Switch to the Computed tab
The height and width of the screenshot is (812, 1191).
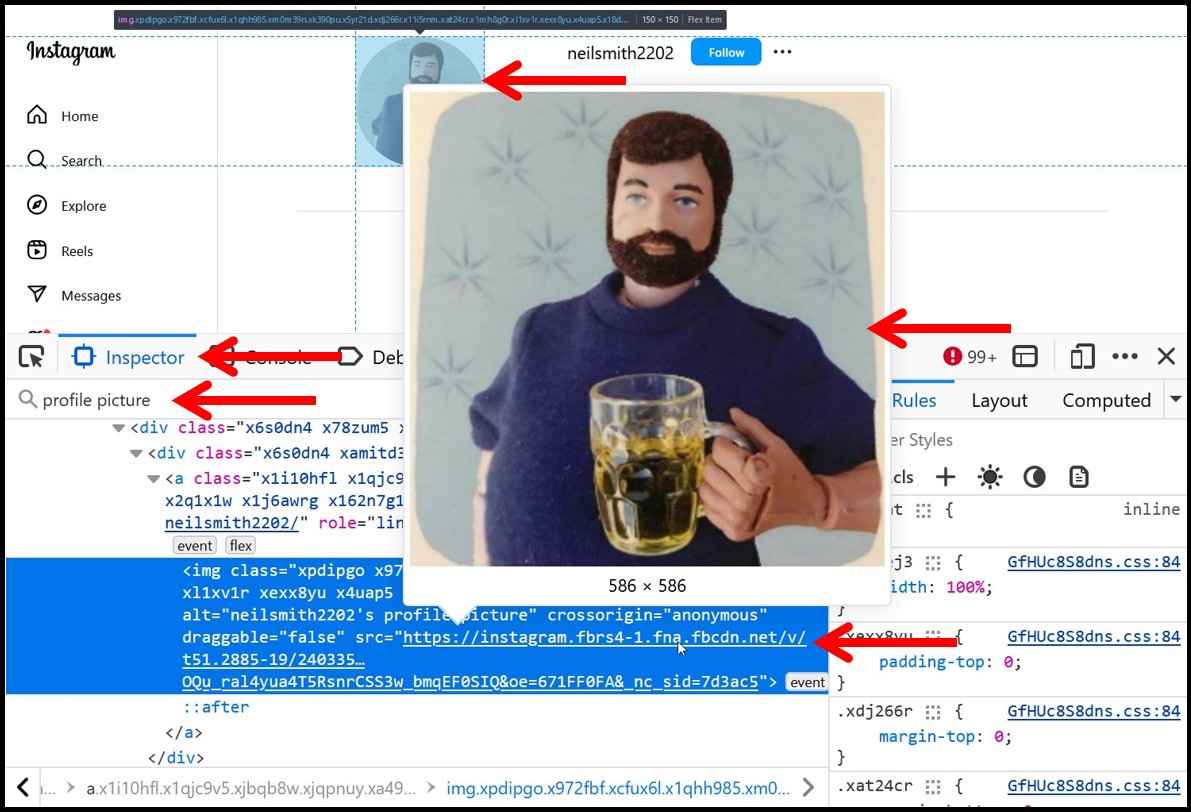[1106, 400]
